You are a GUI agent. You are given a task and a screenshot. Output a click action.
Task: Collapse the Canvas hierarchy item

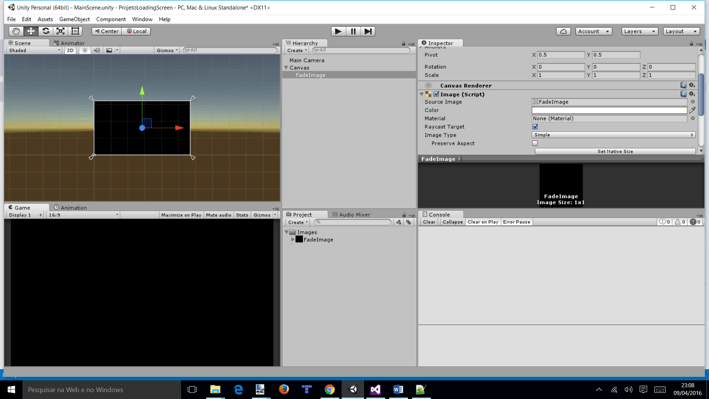coord(286,67)
